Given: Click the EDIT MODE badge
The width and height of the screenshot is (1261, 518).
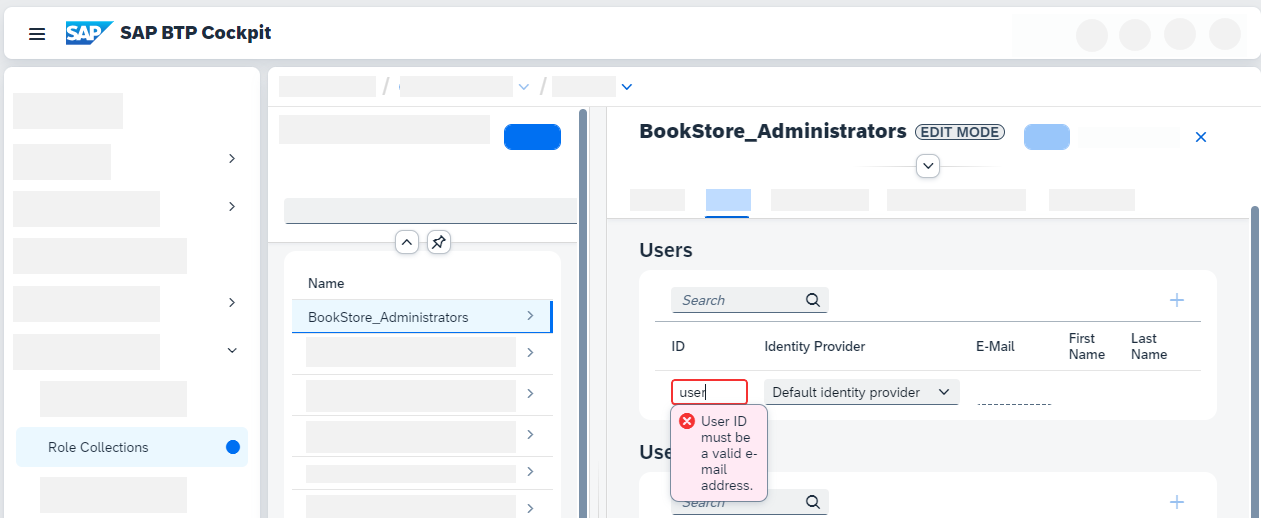Looking at the screenshot, I should (960, 132).
